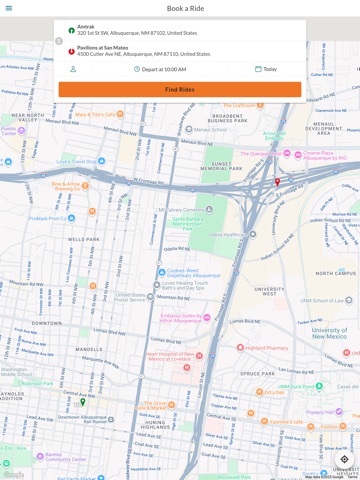Click ProMark Print Co shop icon
The height and width of the screenshot is (480, 360).
click(71, 218)
